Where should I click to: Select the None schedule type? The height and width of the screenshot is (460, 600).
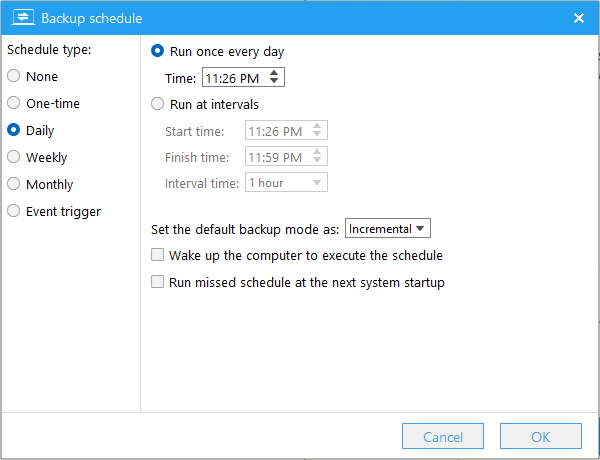(14, 77)
